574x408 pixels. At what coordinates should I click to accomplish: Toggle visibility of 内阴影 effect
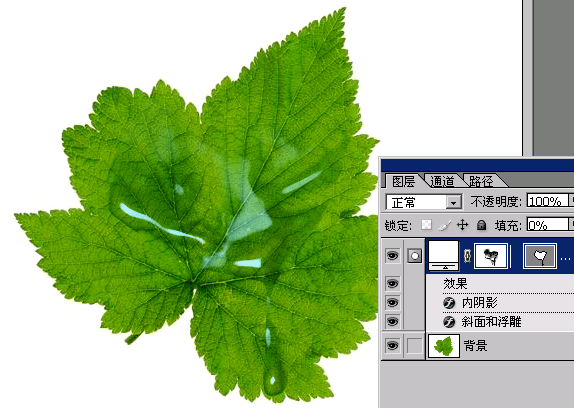coord(392,303)
